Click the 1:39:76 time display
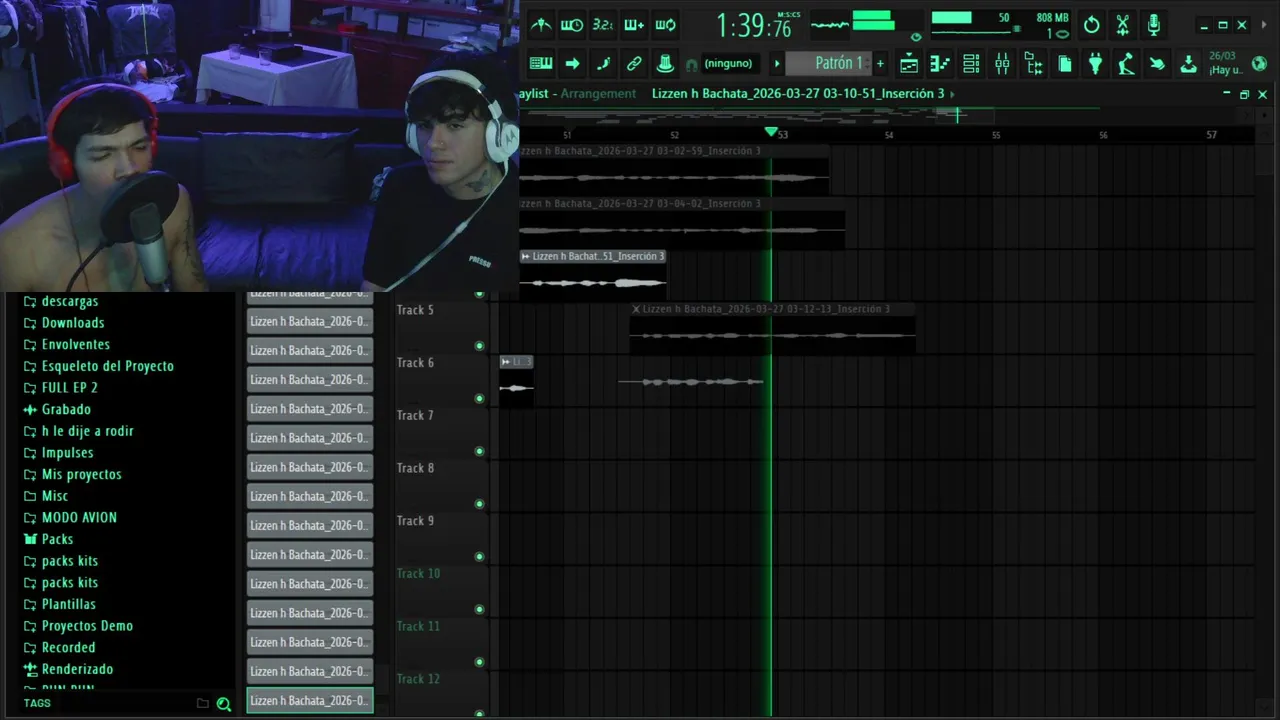Viewport: 1280px width, 720px height. coord(753,25)
